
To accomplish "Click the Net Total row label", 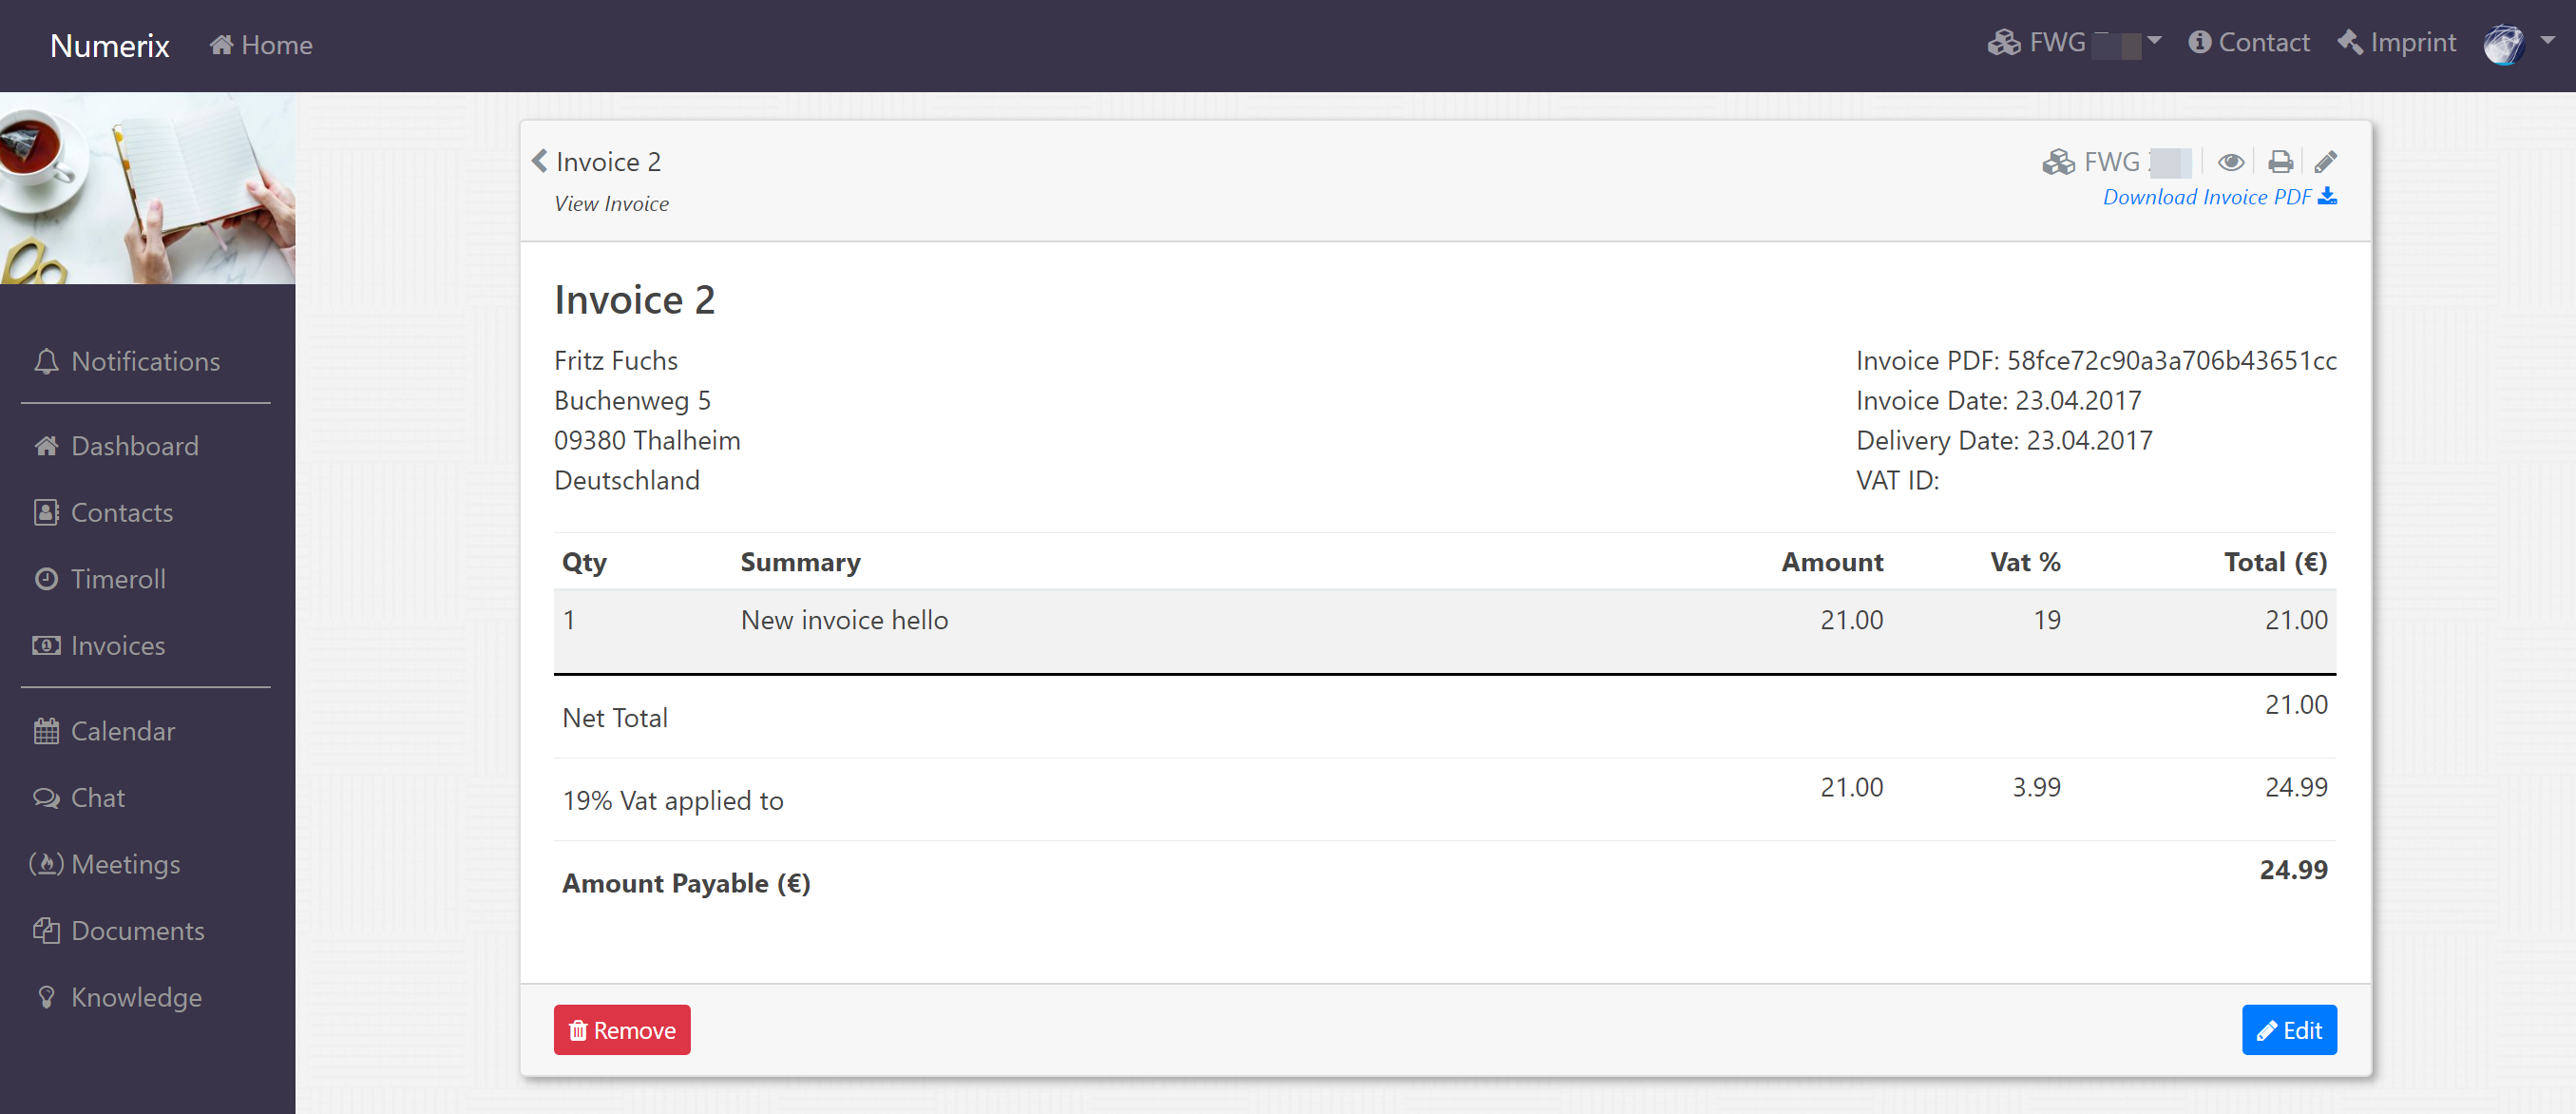I will click(615, 717).
